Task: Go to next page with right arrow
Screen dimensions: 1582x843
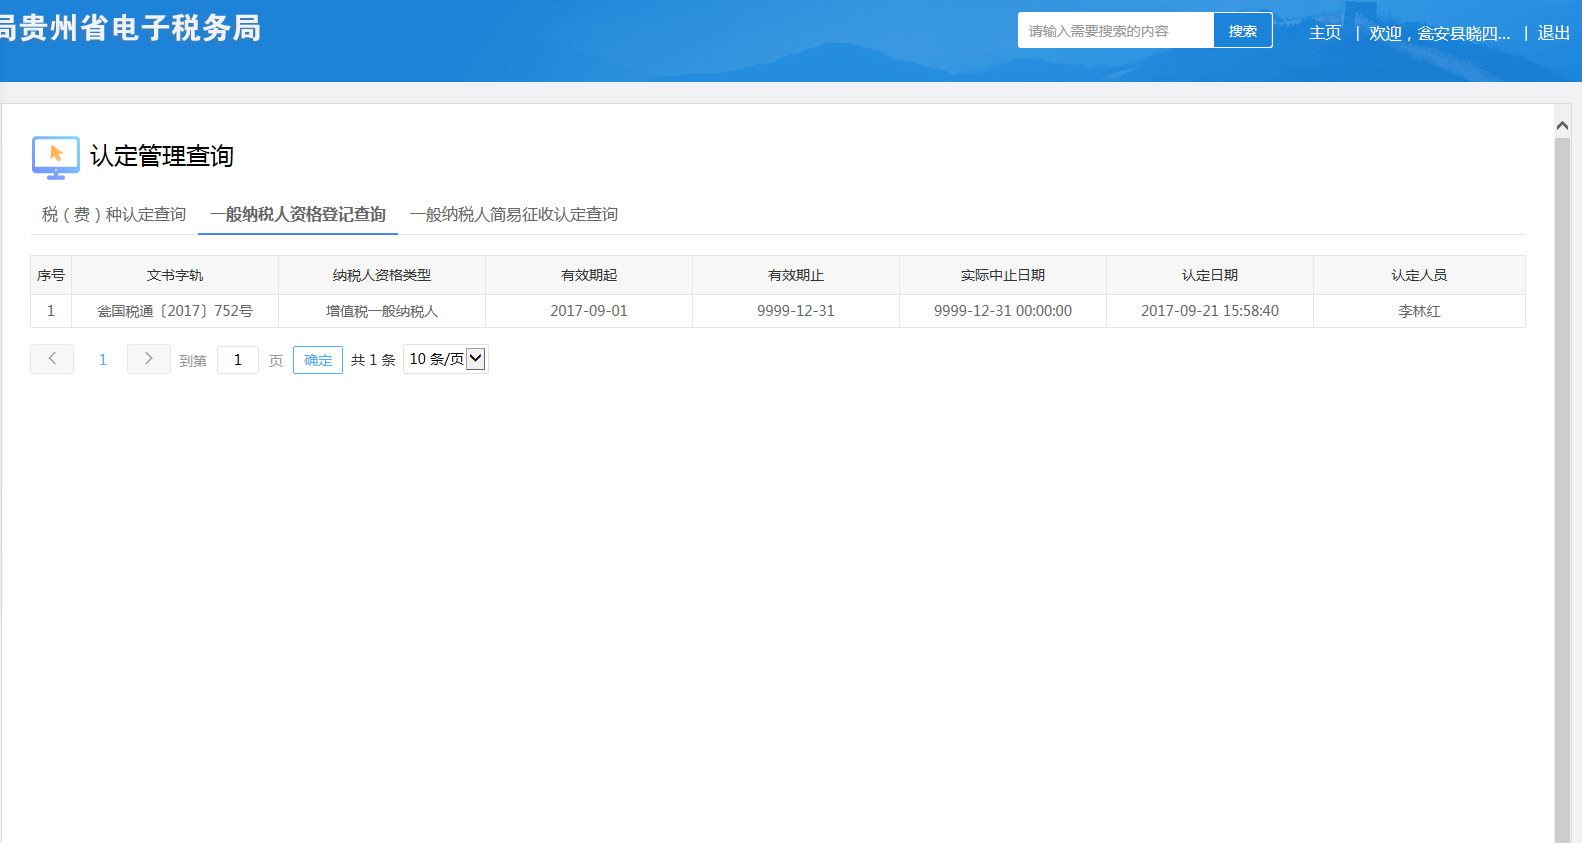Action: (x=148, y=359)
